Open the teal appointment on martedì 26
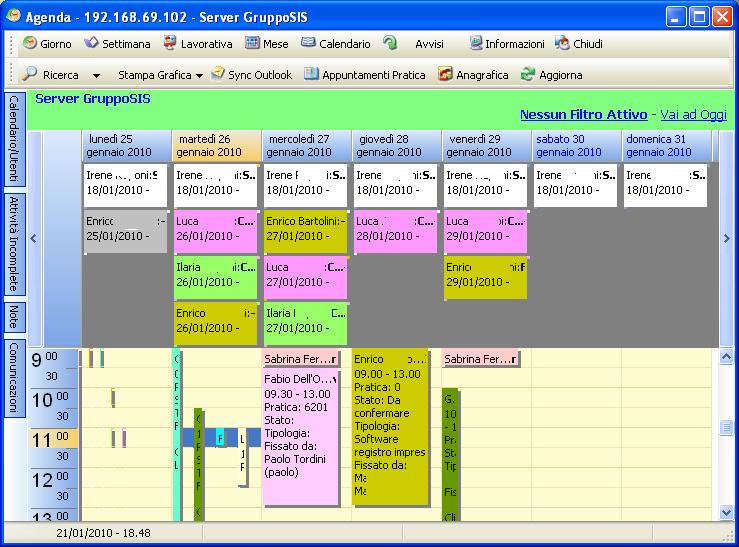 177,434
